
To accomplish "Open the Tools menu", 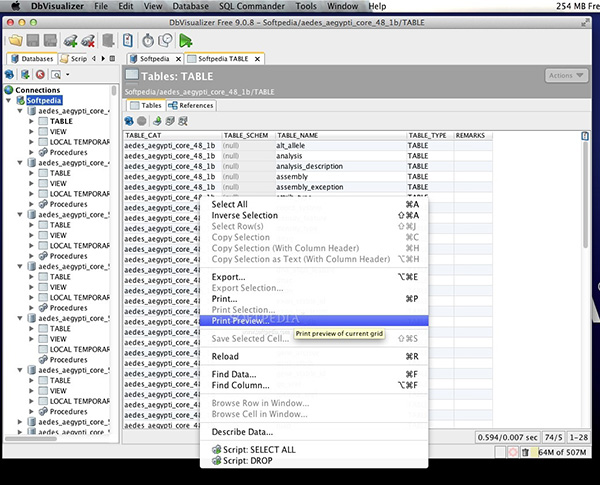I will click(x=306, y=6).
